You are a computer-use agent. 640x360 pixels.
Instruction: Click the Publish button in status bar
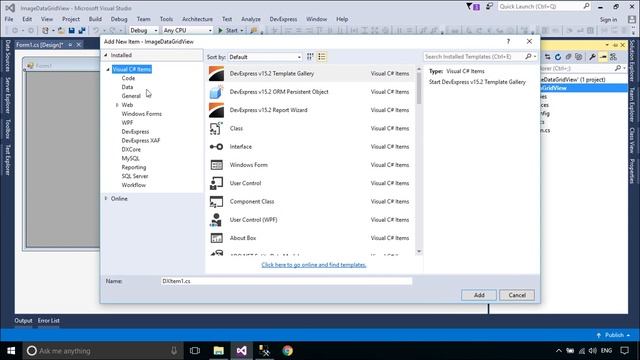click(x=613, y=335)
